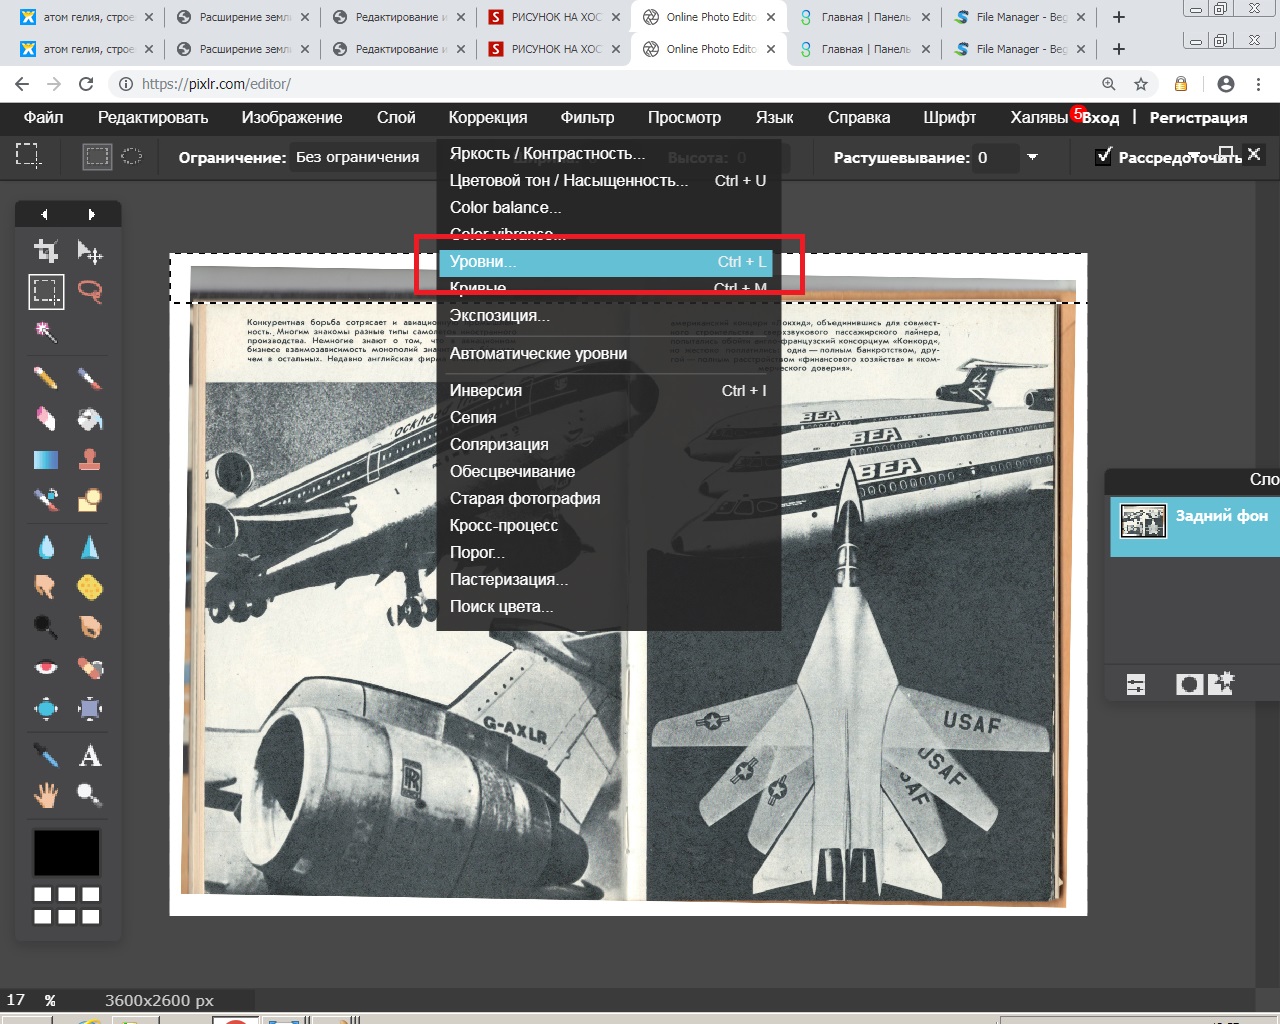Image resolution: width=1280 pixels, height=1024 pixels.
Task: Open the Фильтр menu
Action: pos(587,118)
